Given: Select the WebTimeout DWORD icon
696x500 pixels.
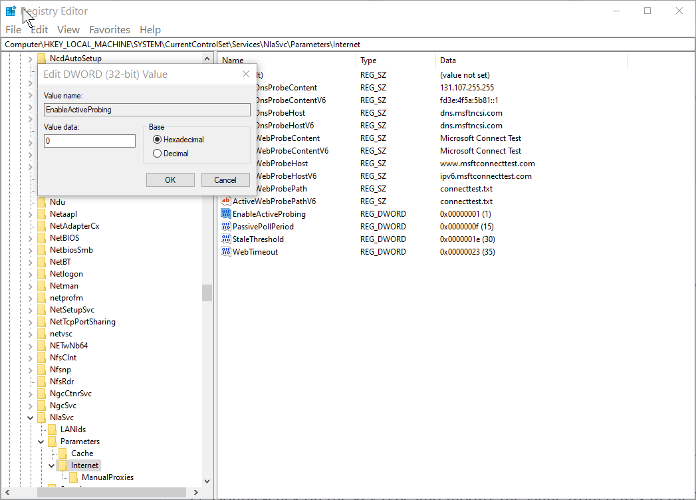Looking at the screenshot, I should pos(226,252).
